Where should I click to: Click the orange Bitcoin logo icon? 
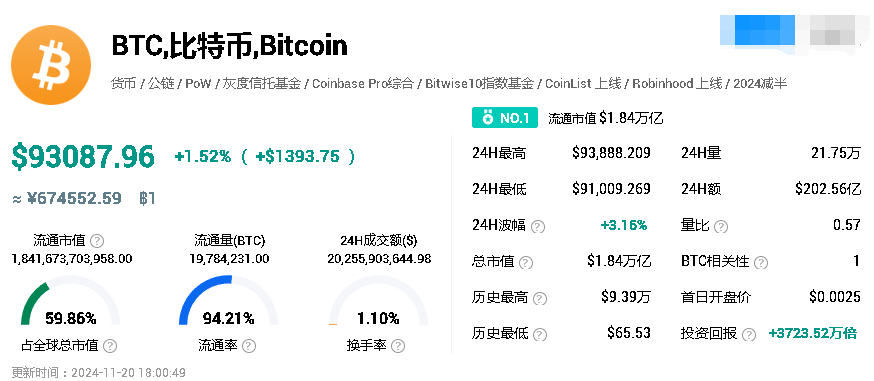point(51,65)
